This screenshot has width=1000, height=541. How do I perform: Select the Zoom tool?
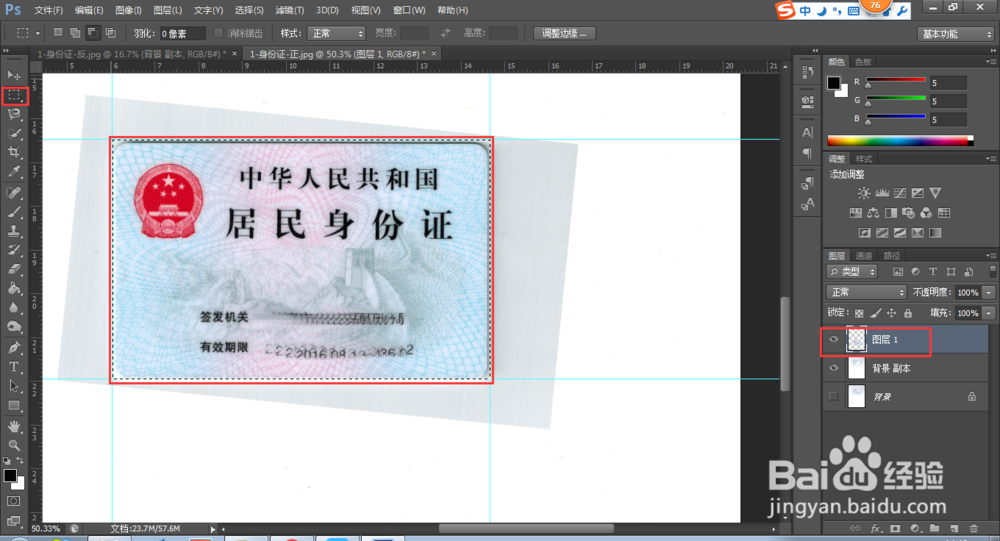[x=14, y=445]
